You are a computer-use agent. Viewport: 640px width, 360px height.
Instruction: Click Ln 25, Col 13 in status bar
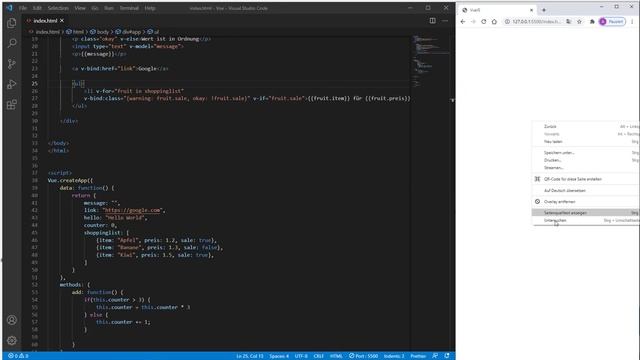(250, 356)
